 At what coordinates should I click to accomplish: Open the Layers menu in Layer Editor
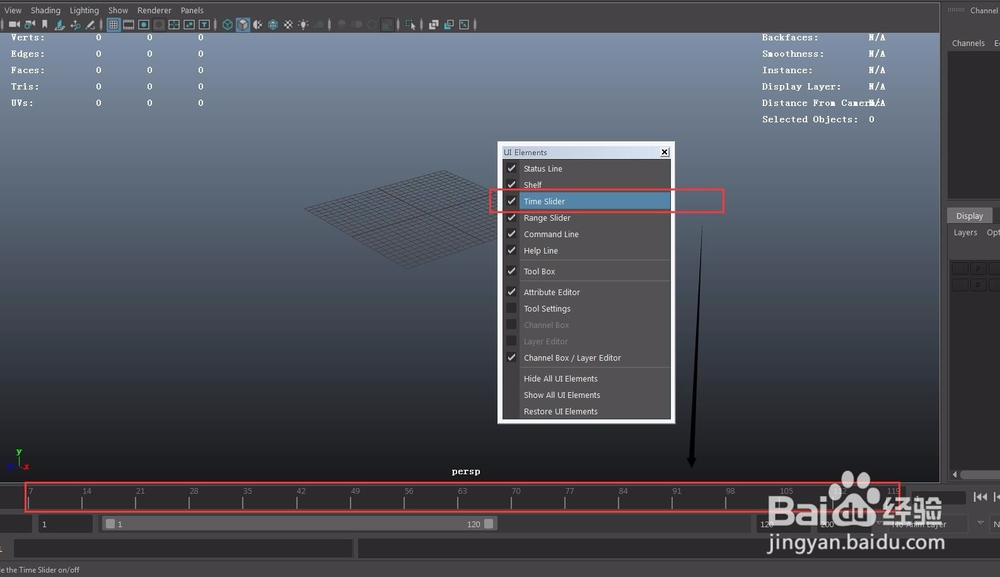pos(965,233)
